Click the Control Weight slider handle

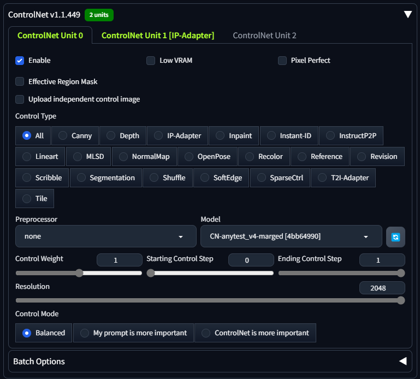[79, 273]
